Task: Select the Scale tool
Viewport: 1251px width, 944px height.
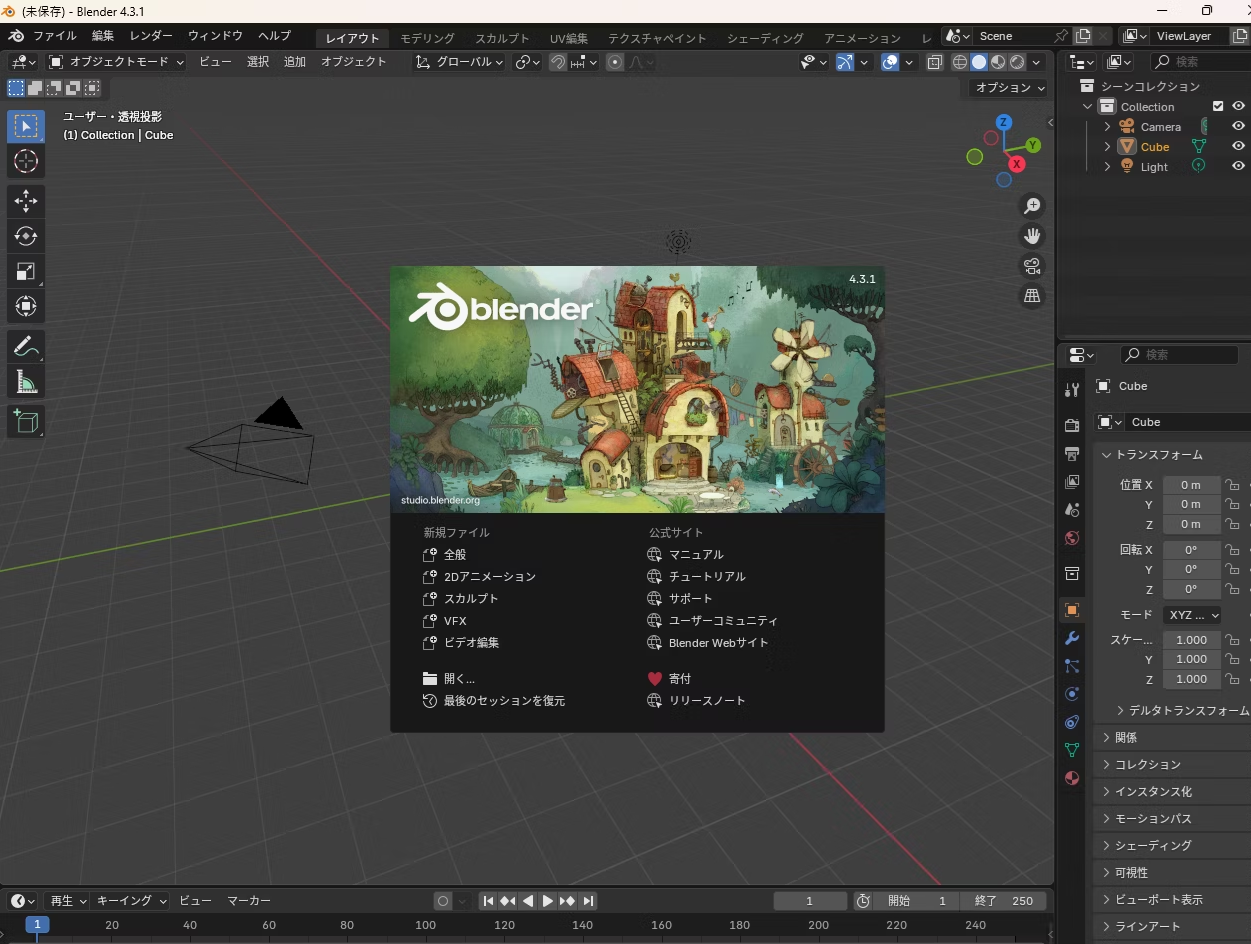Action: tap(26, 271)
